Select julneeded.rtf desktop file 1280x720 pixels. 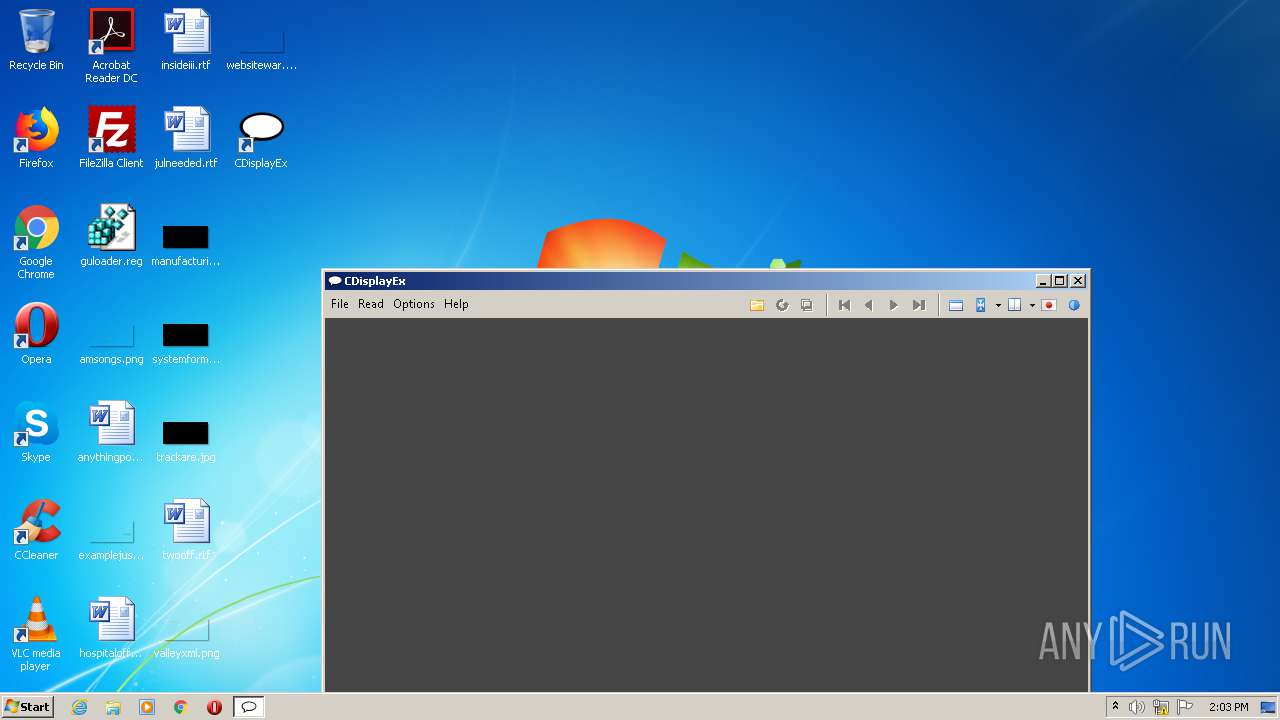186,138
